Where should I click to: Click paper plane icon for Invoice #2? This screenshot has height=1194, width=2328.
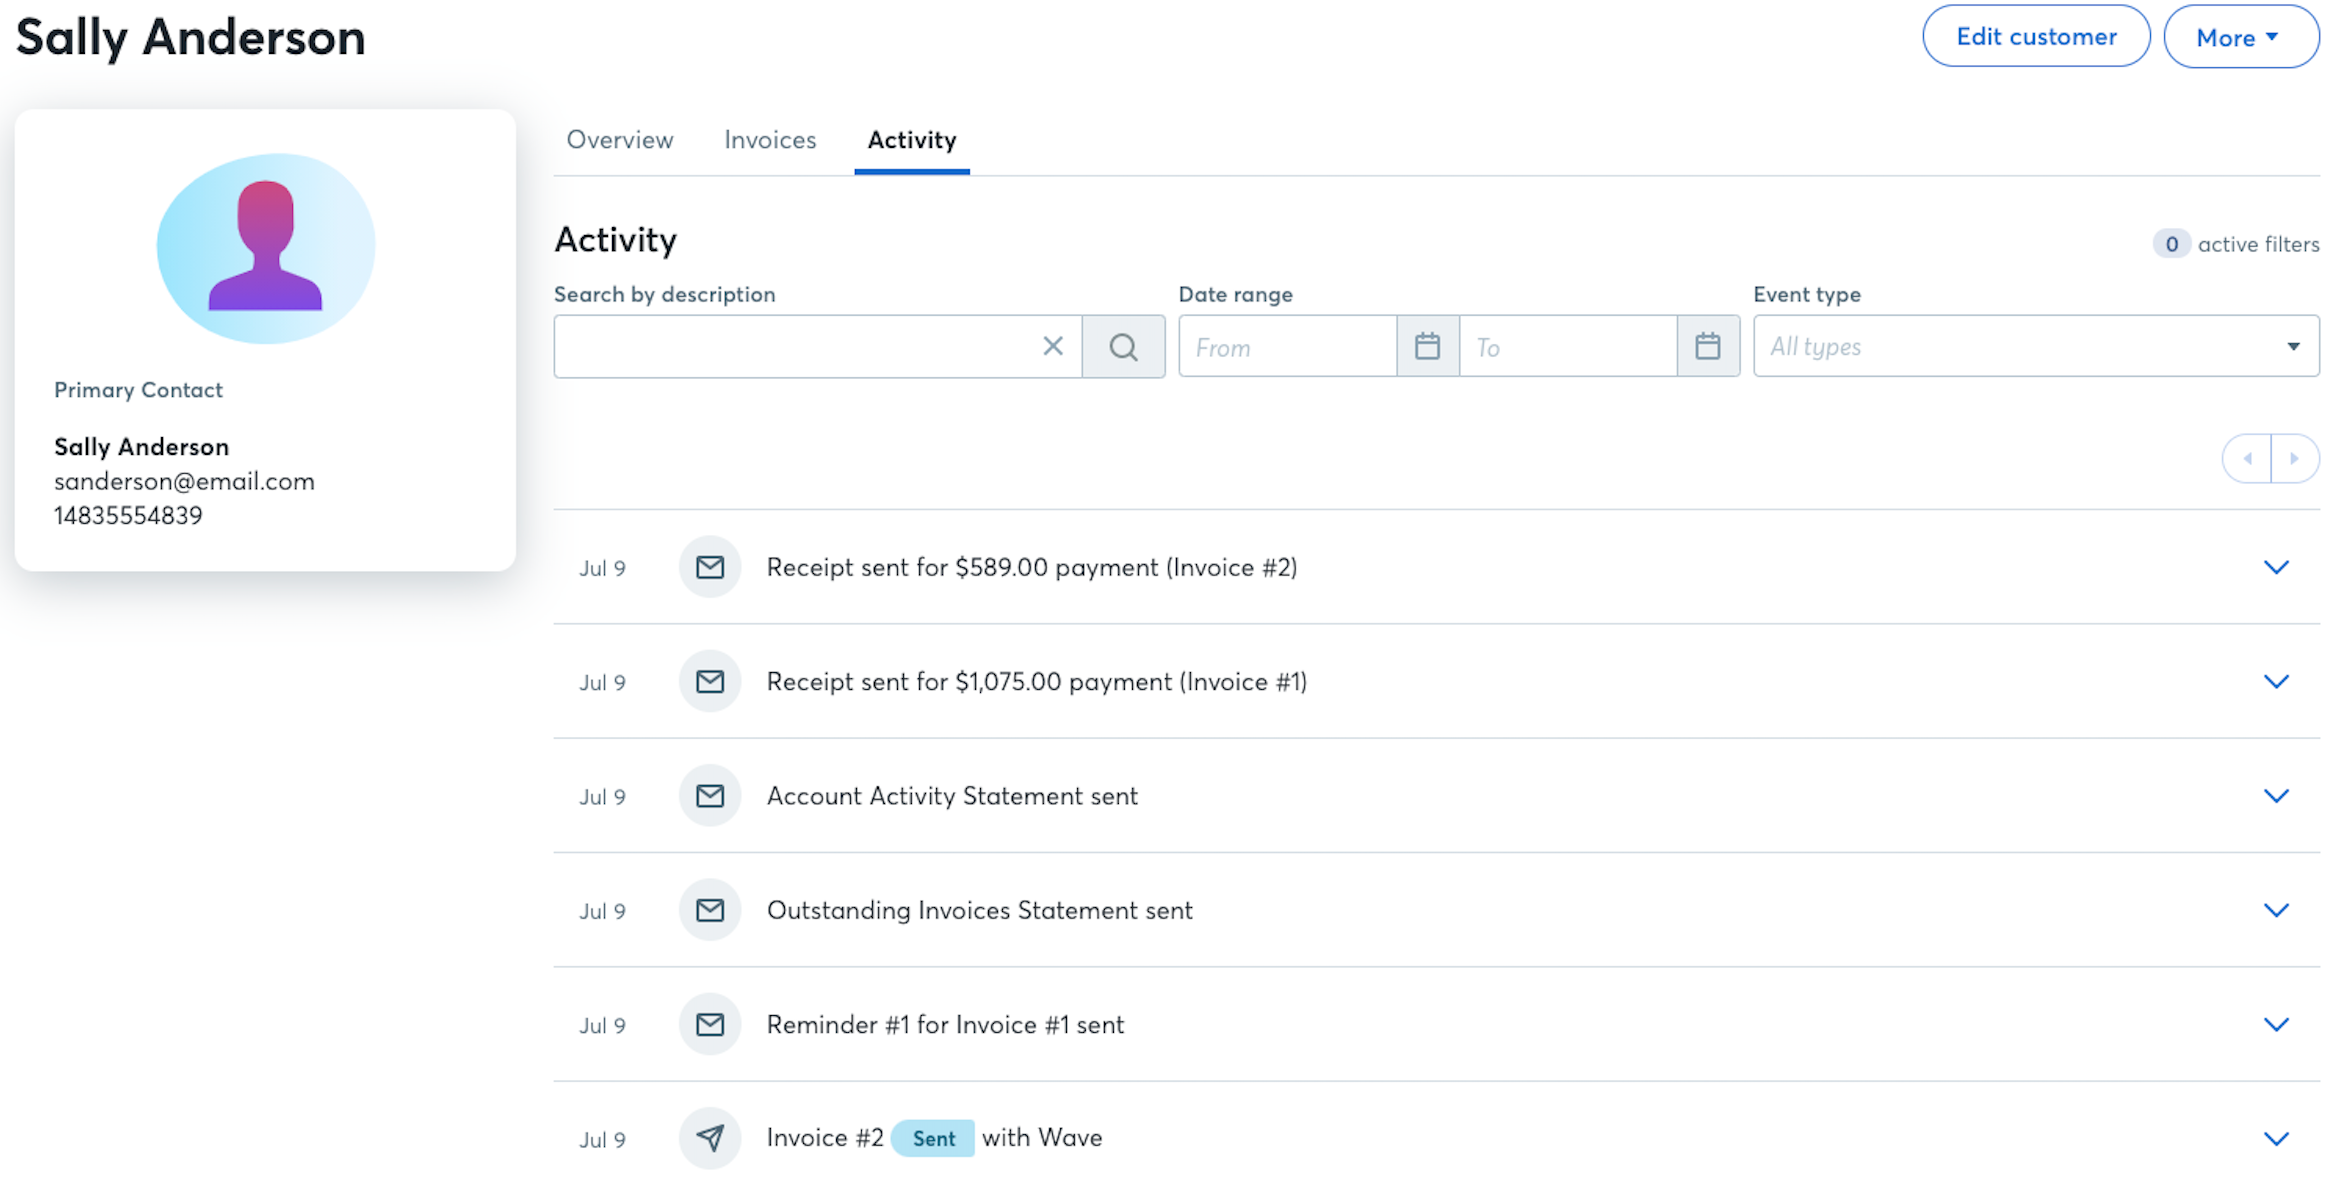[x=709, y=1138]
